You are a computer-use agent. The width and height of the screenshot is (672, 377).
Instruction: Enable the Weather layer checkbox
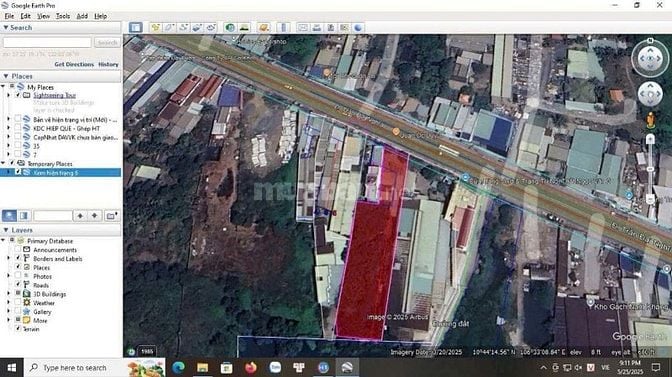[18, 302]
